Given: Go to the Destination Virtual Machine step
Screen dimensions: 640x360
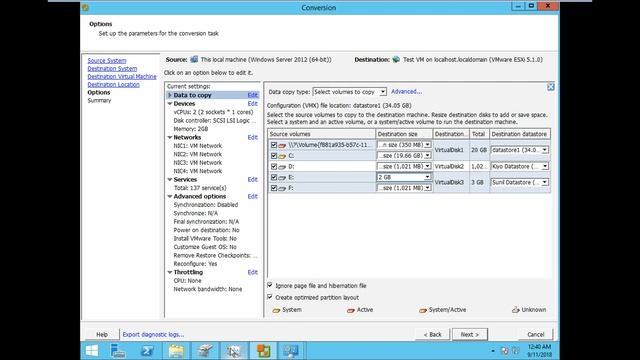Looking at the screenshot, I should pyautogui.click(x=122, y=76).
